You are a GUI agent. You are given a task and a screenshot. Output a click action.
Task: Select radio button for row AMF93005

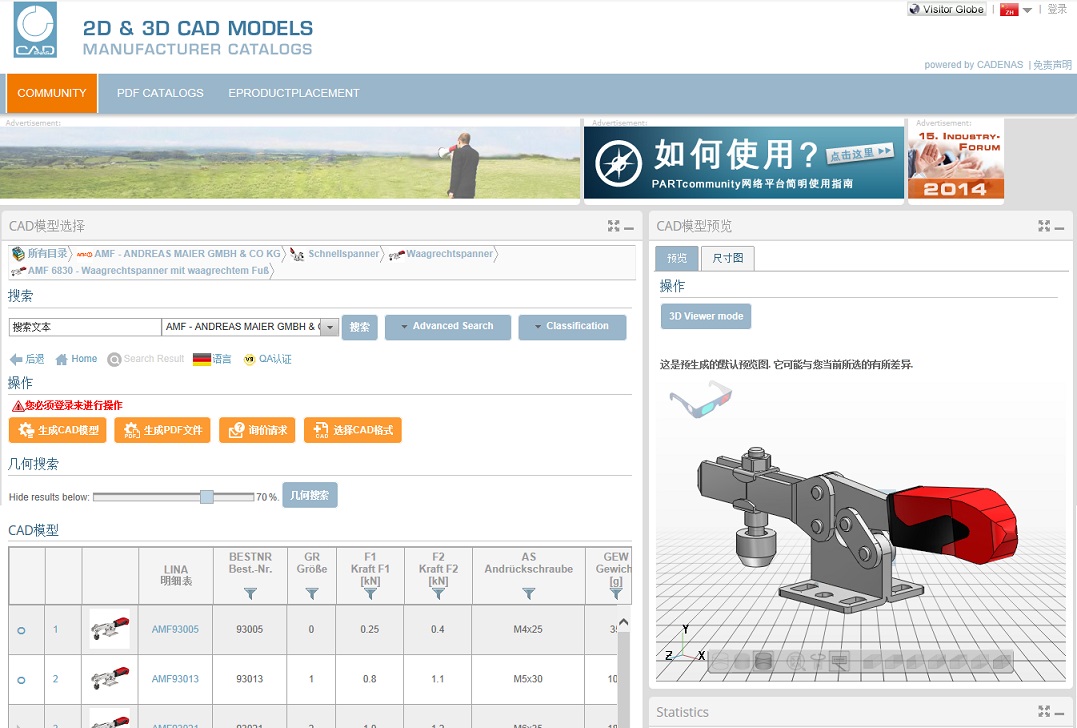point(22,630)
